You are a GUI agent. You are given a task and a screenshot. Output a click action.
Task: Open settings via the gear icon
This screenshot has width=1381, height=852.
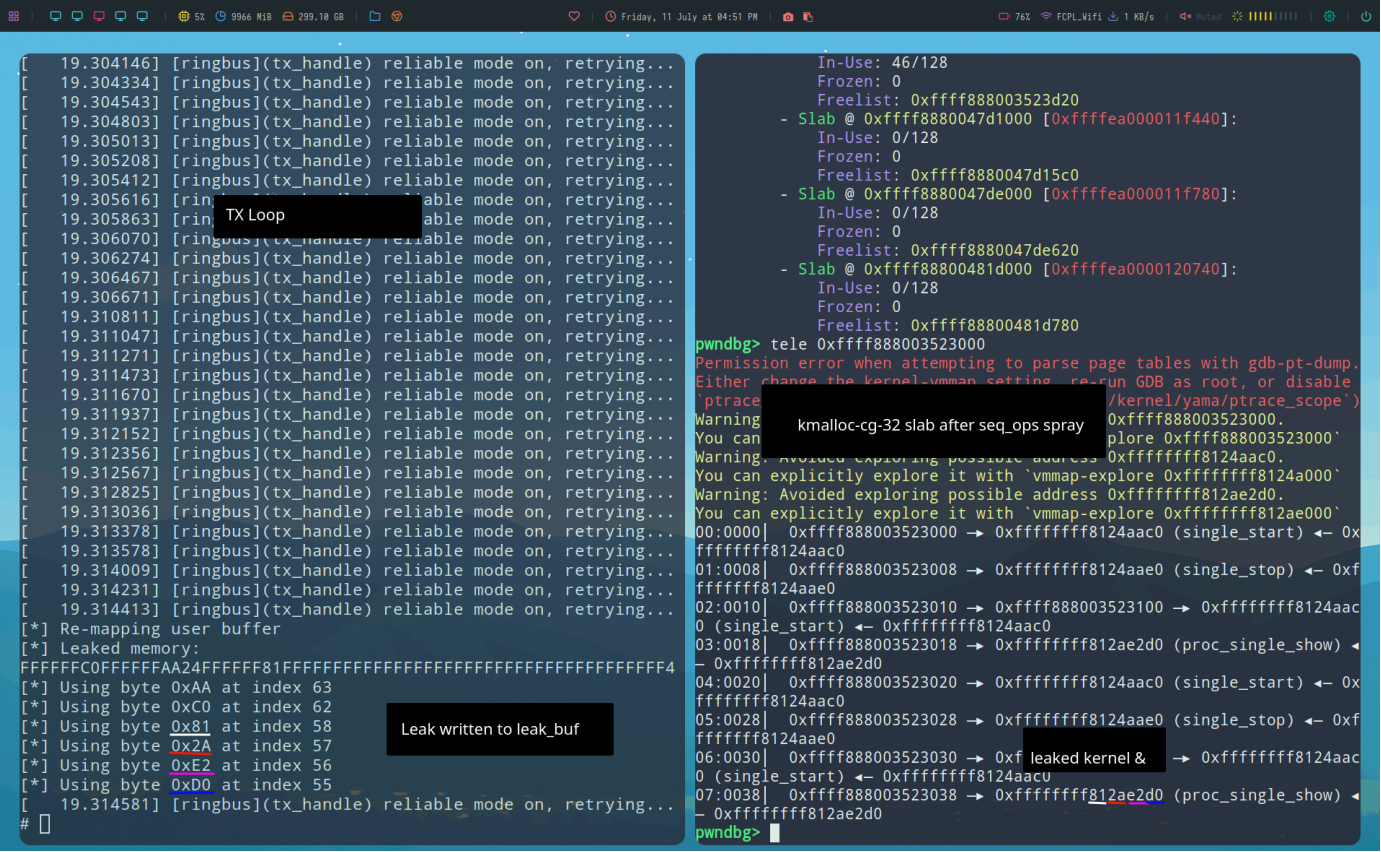[x=1329, y=17]
